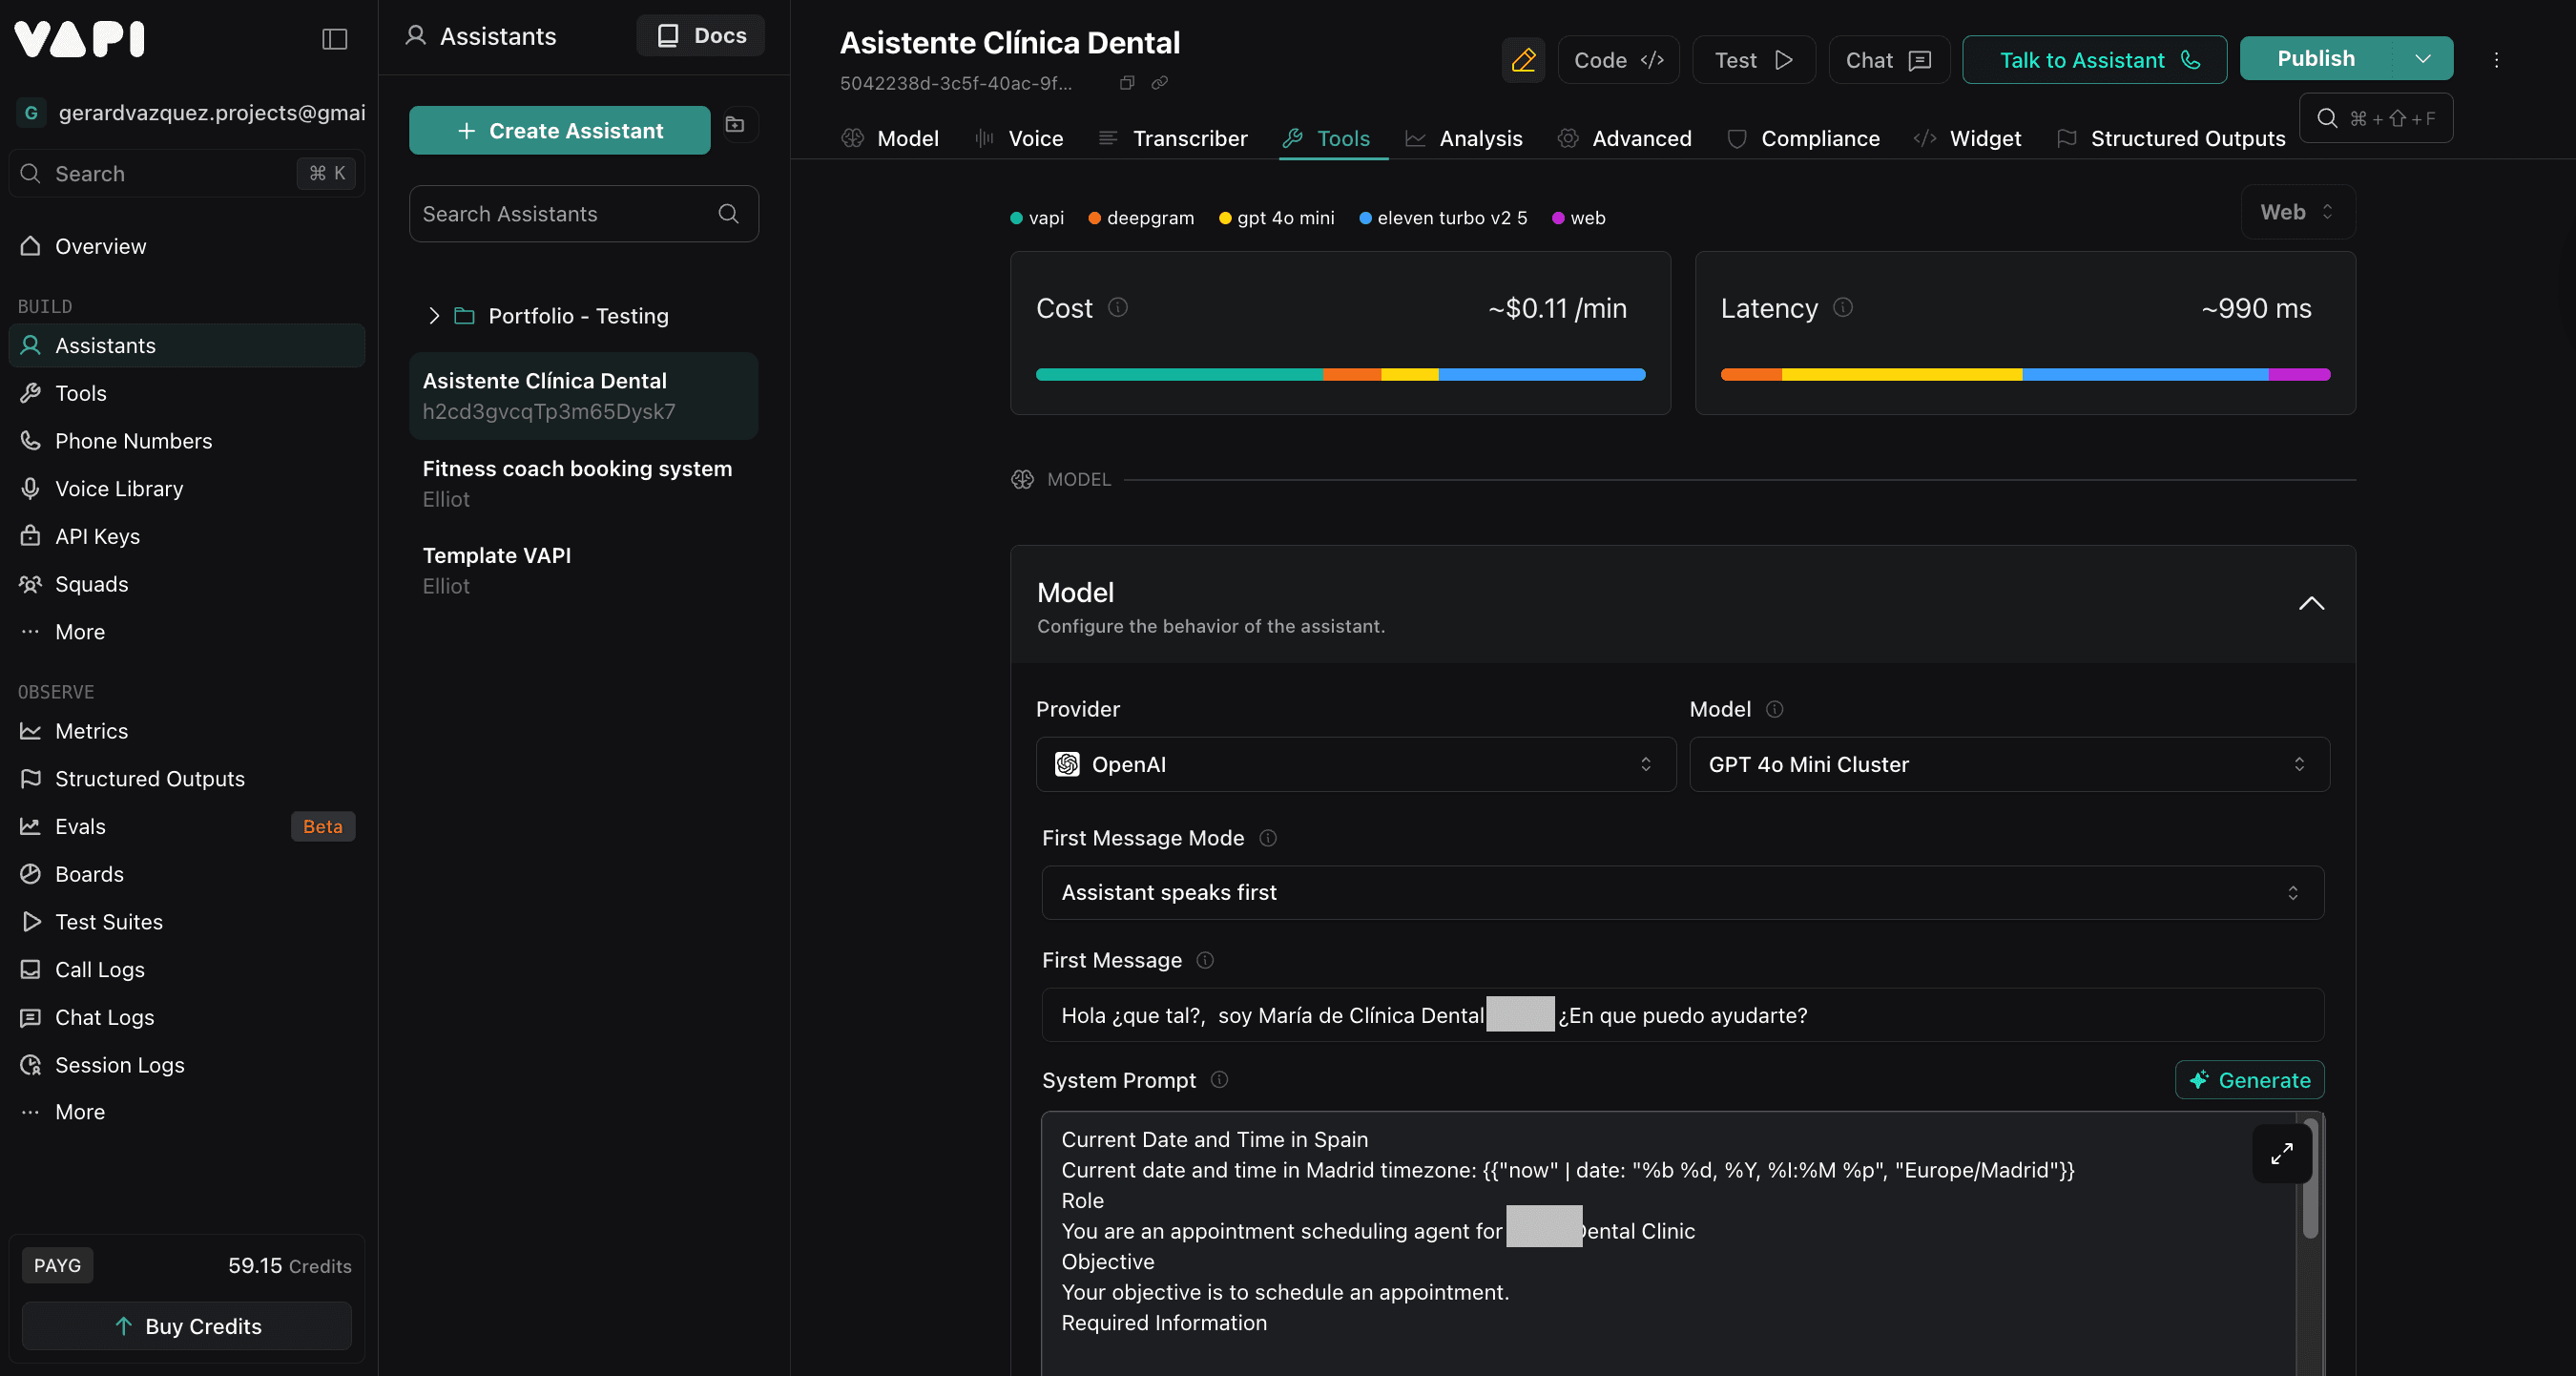Switch to the Voice tab
The width and height of the screenshot is (2576, 1376).
pyautogui.click(x=1034, y=138)
